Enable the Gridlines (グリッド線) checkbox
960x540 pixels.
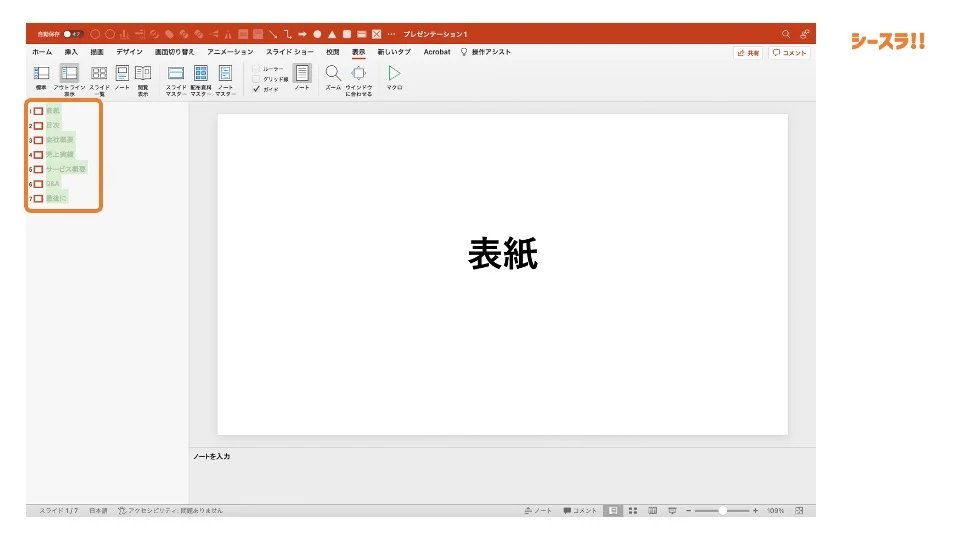coord(257,79)
